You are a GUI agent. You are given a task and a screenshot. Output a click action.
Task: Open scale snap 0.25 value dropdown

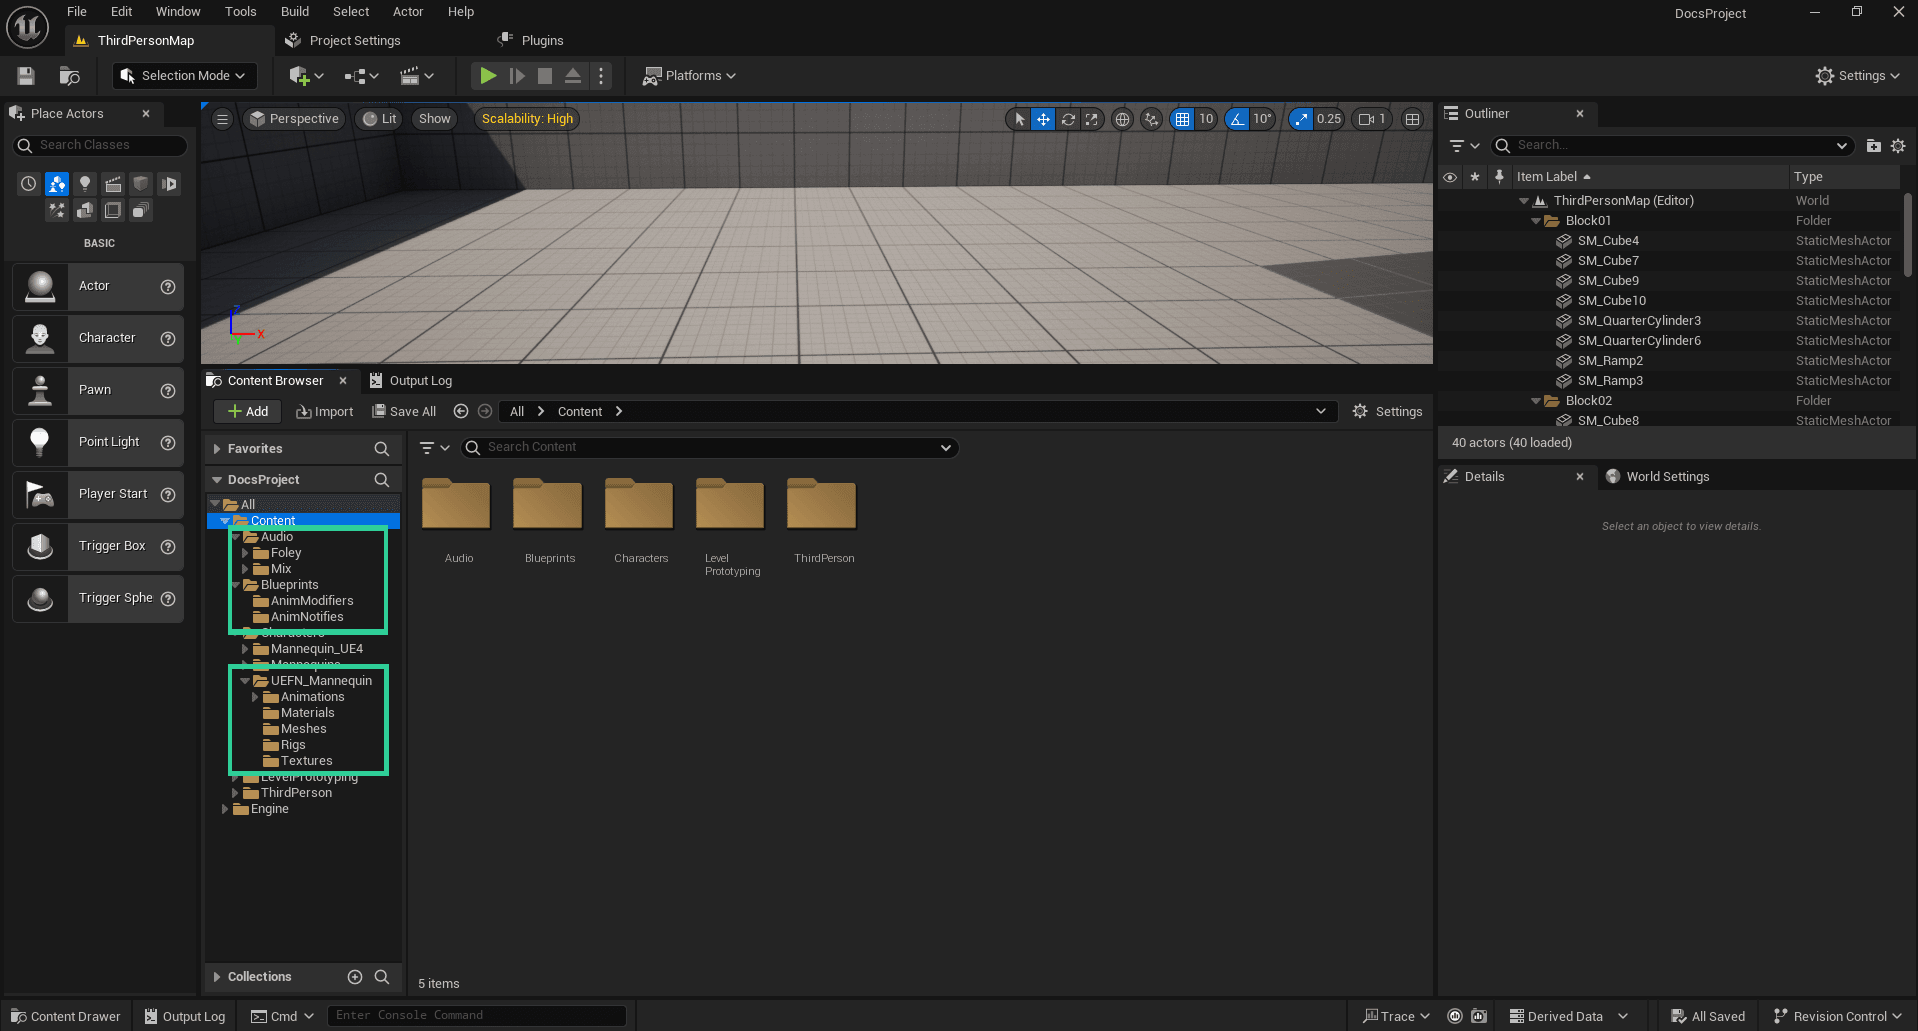[1329, 119]
